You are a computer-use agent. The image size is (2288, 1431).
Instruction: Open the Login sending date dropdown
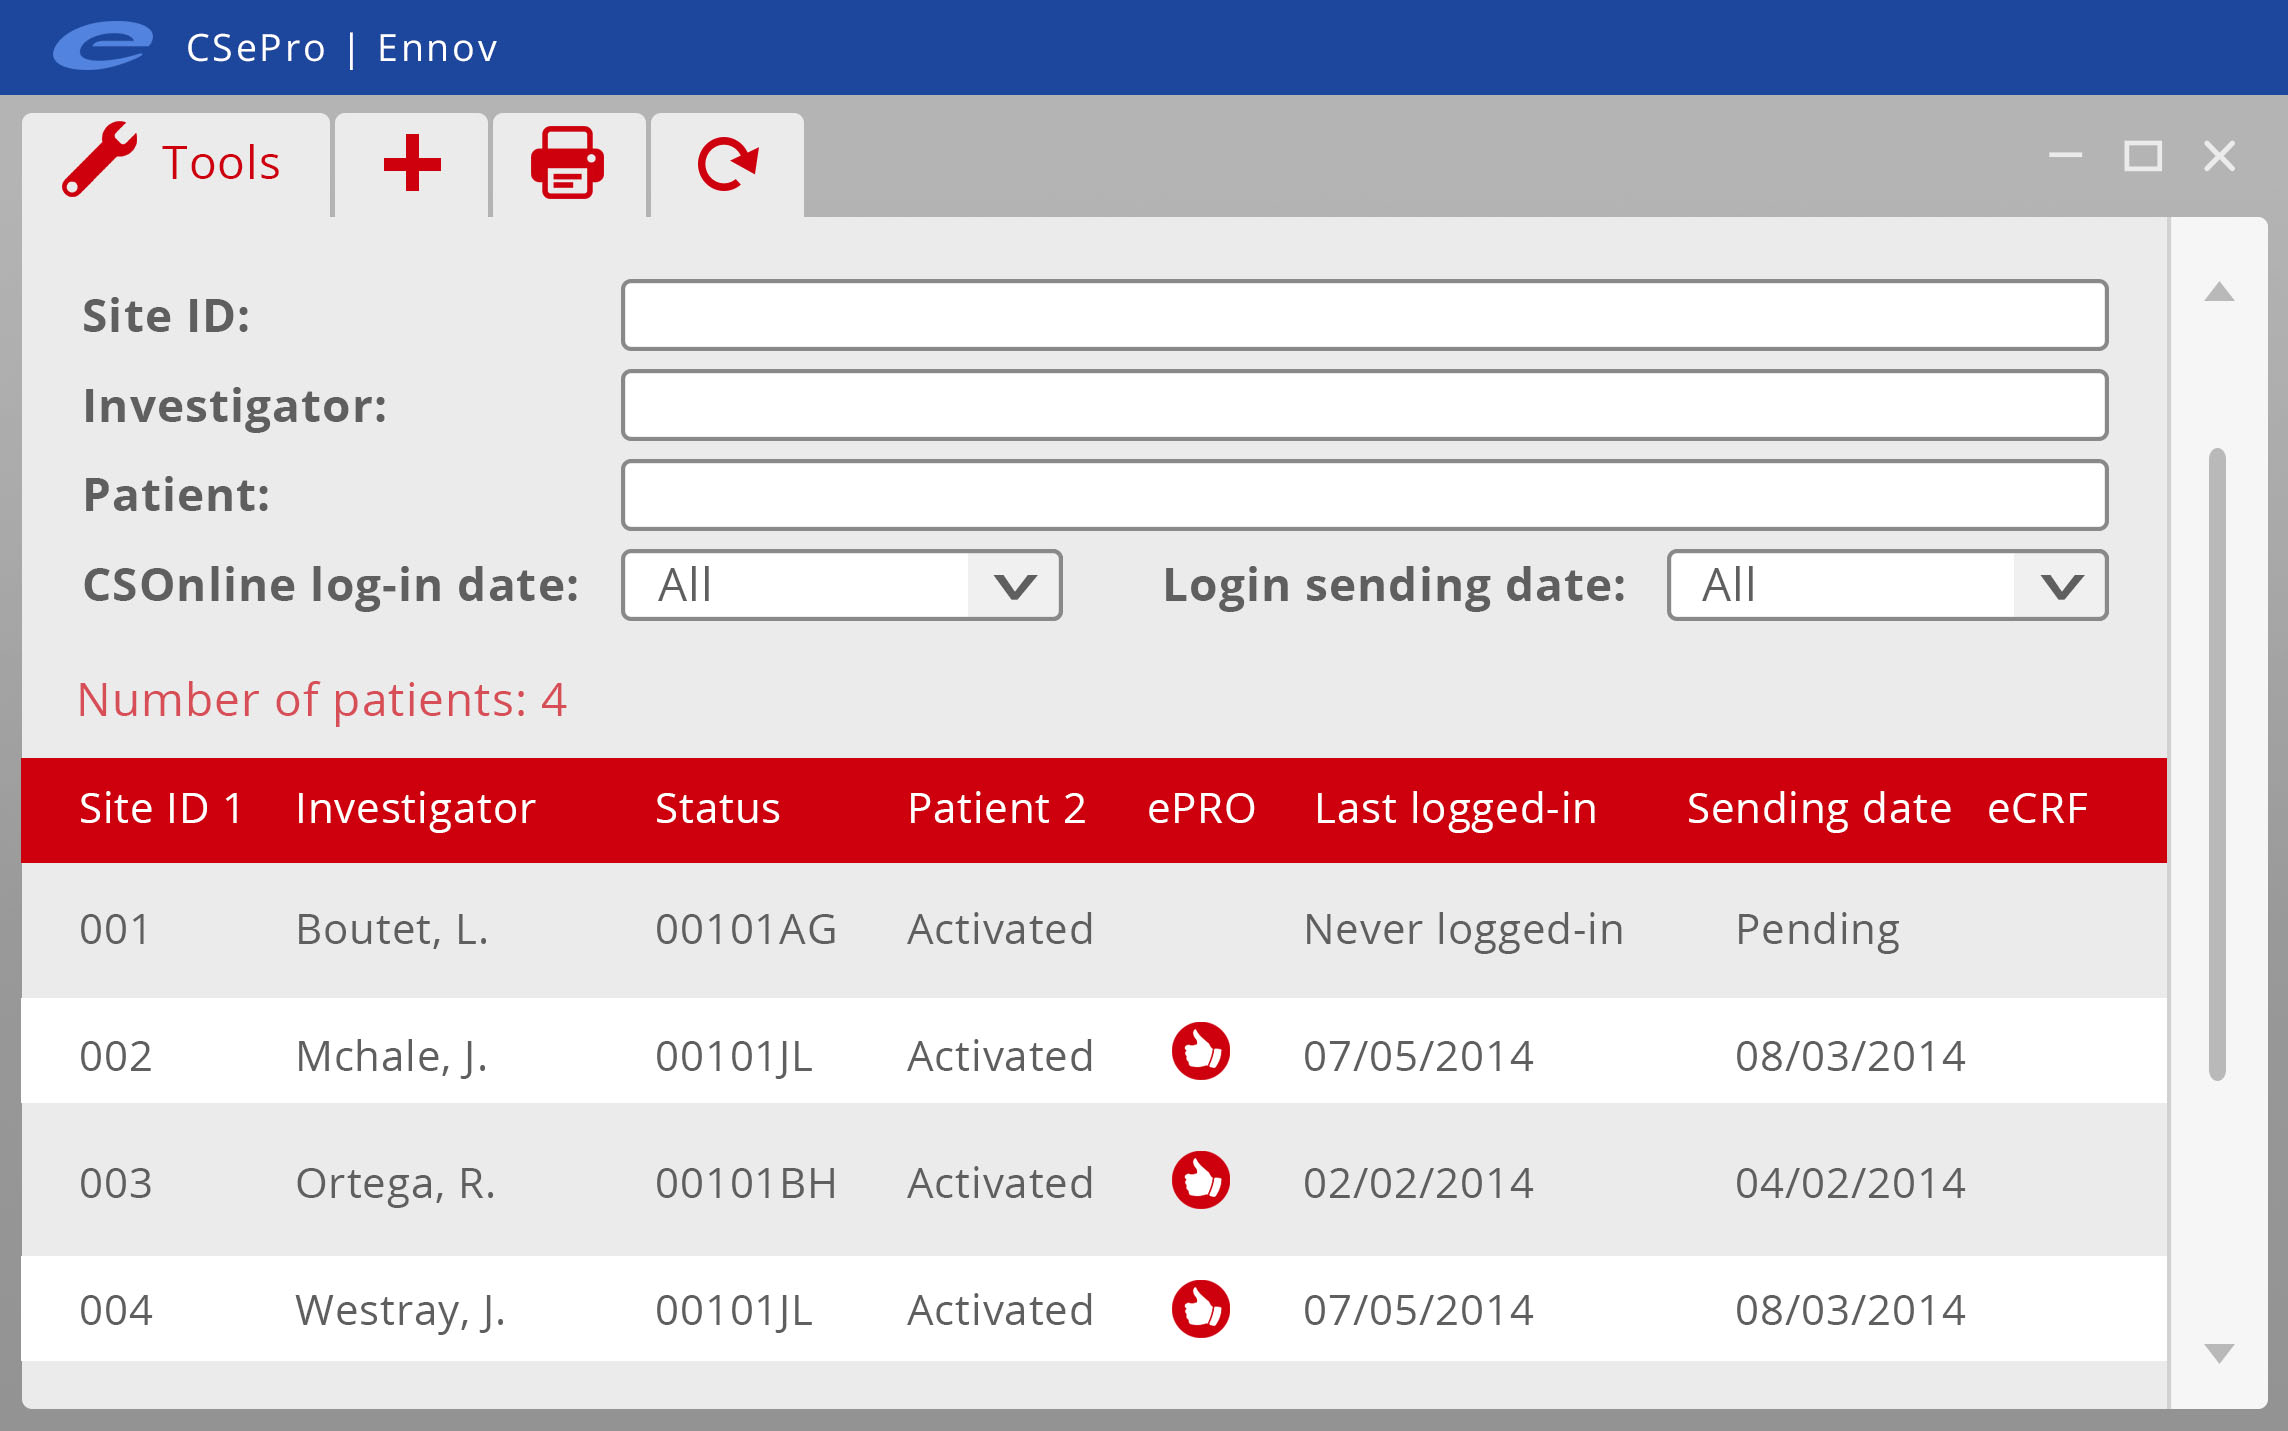tap(1887, 585)
